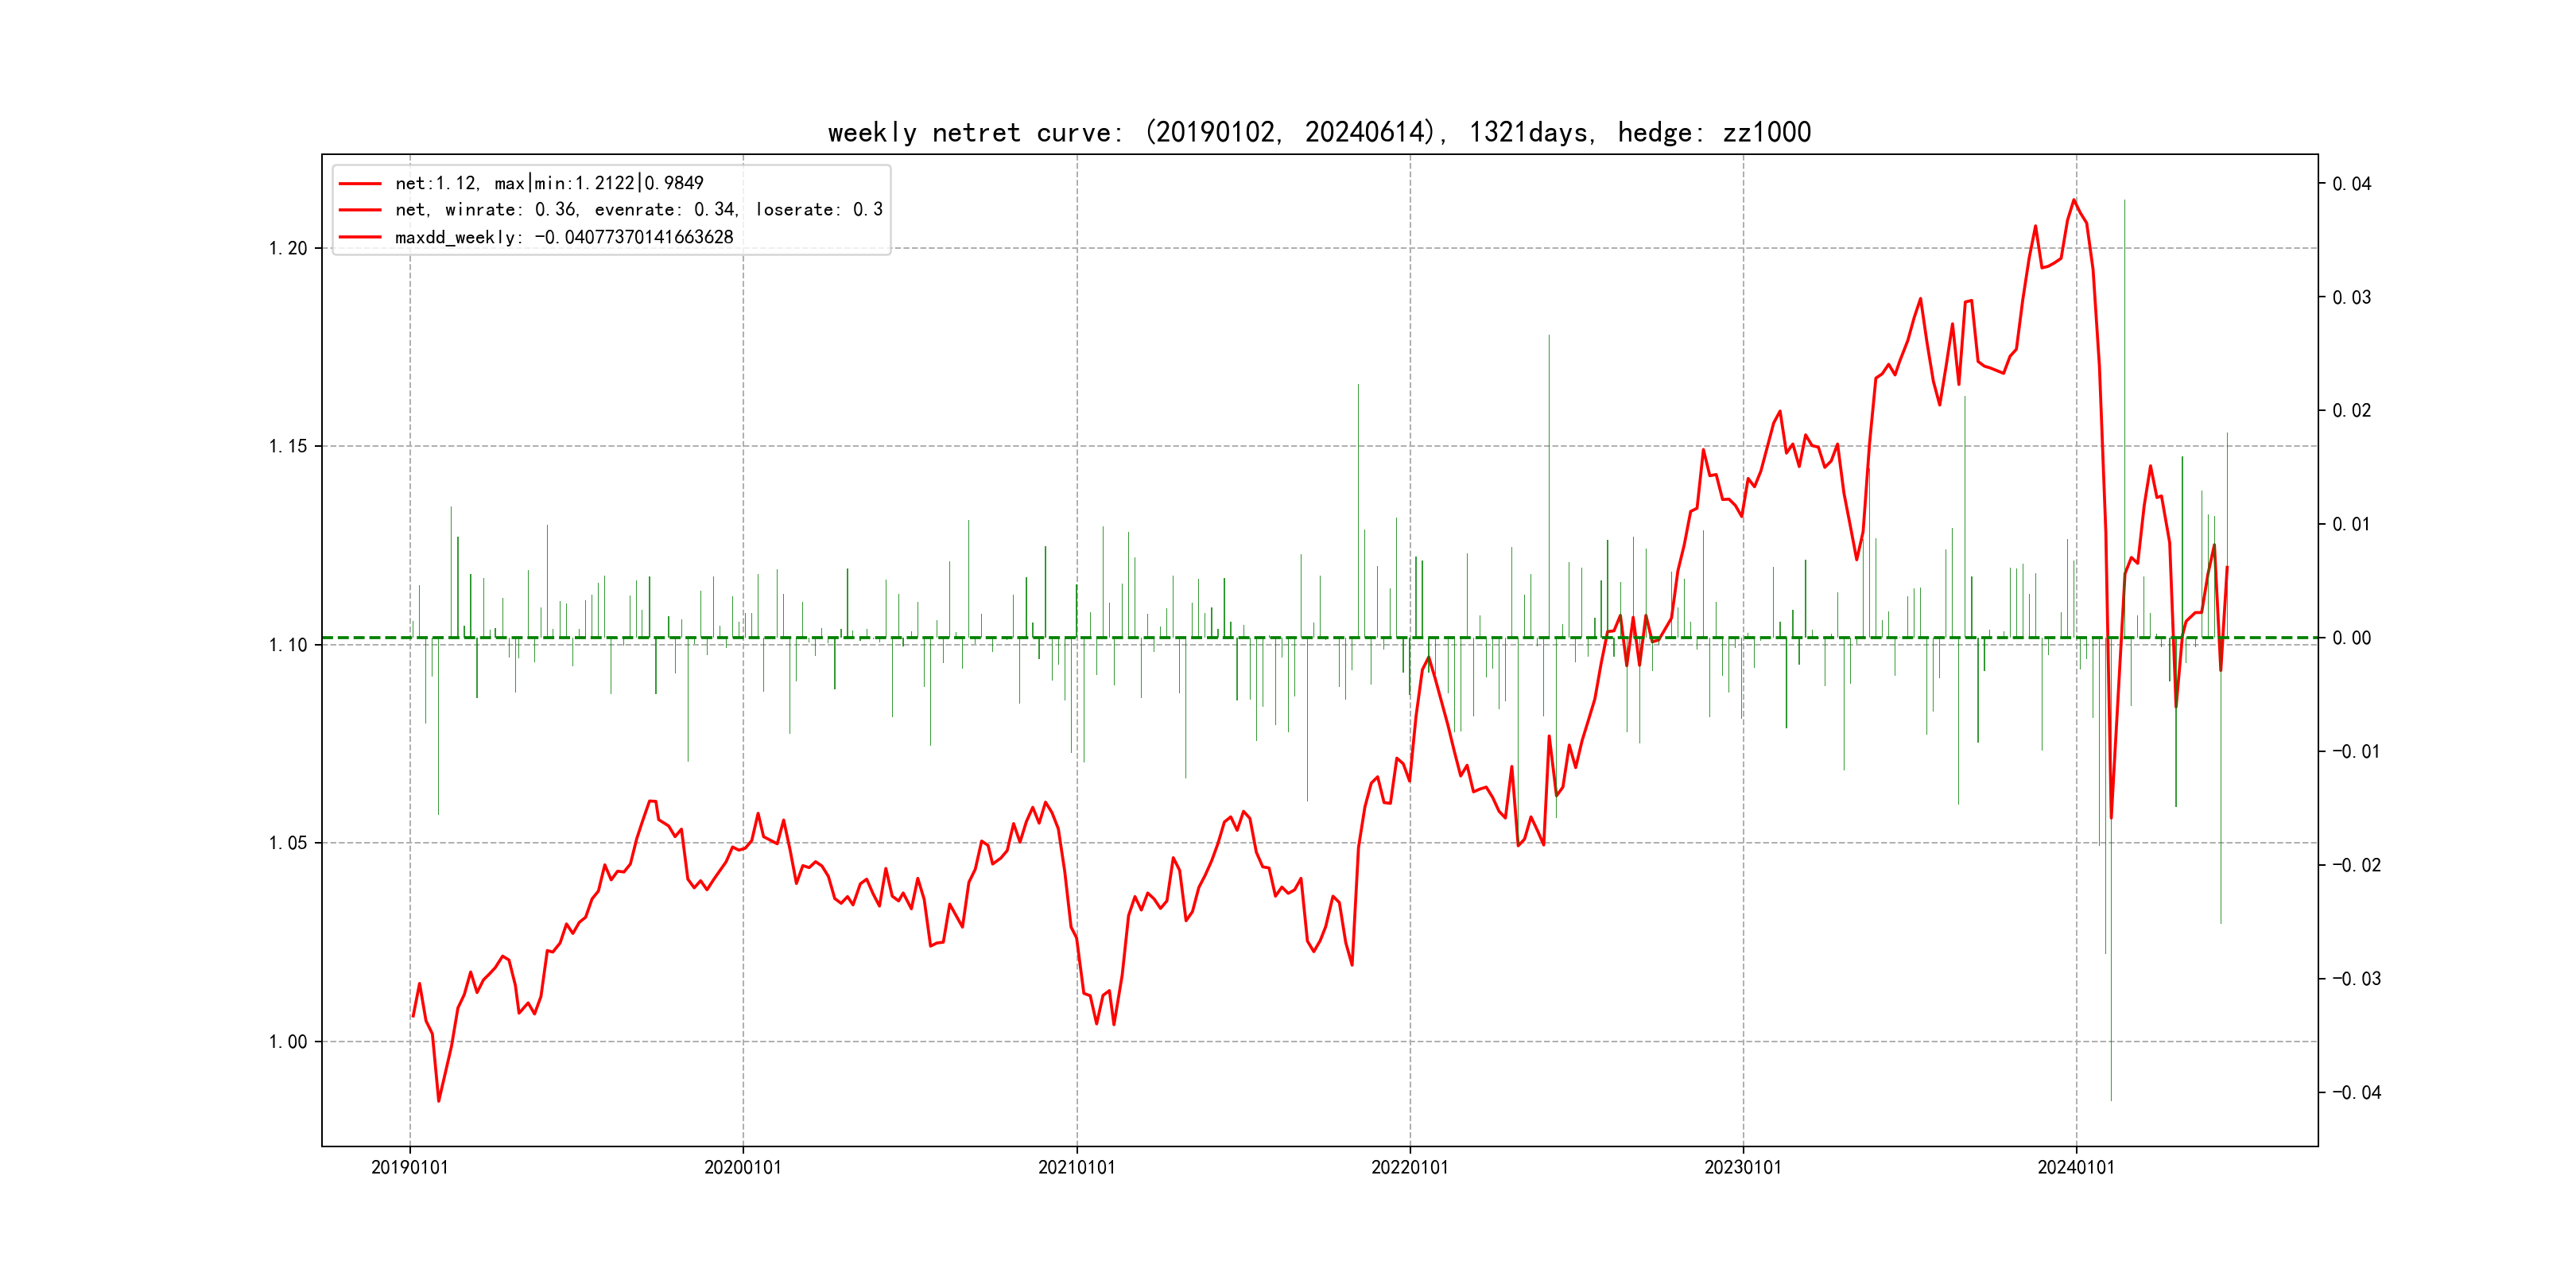The width and height of the screenshot is (2576, 1288).
Task: Click the 1.15 left axis label
Action: [x=288, y=447]
